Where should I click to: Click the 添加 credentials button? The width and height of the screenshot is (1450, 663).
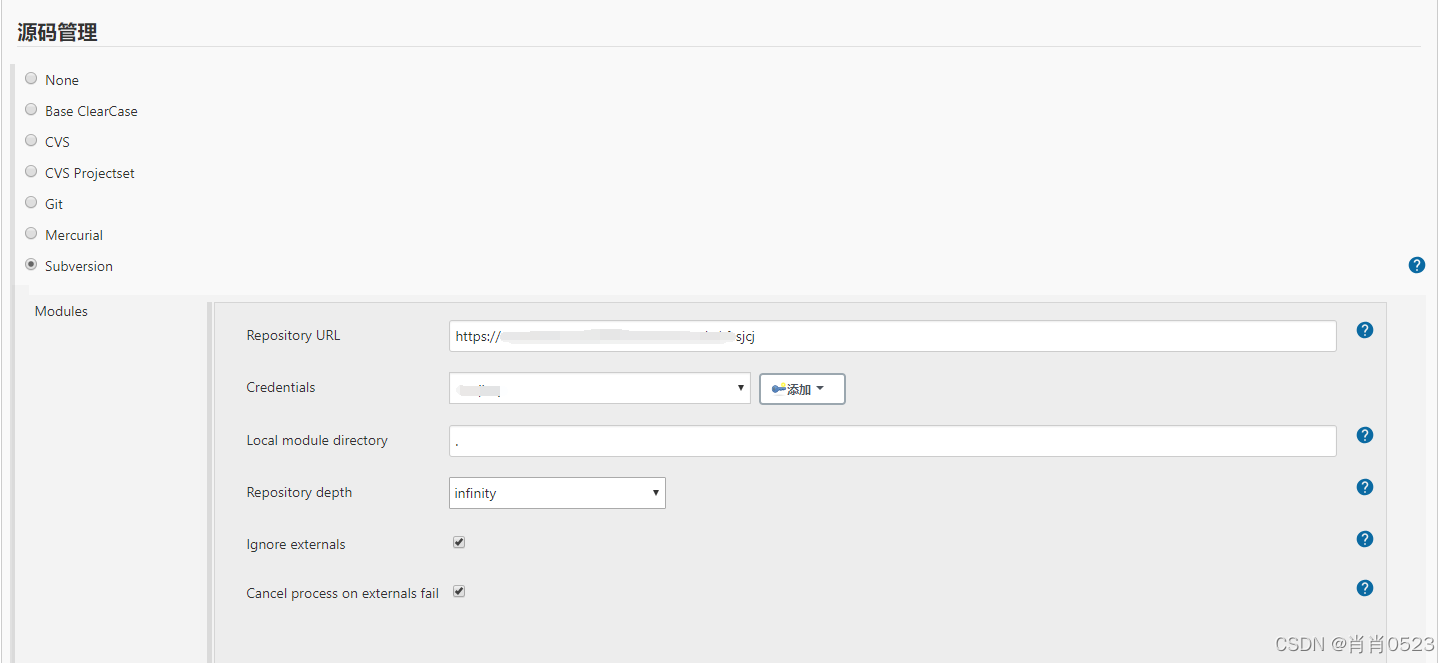point(802,389)
